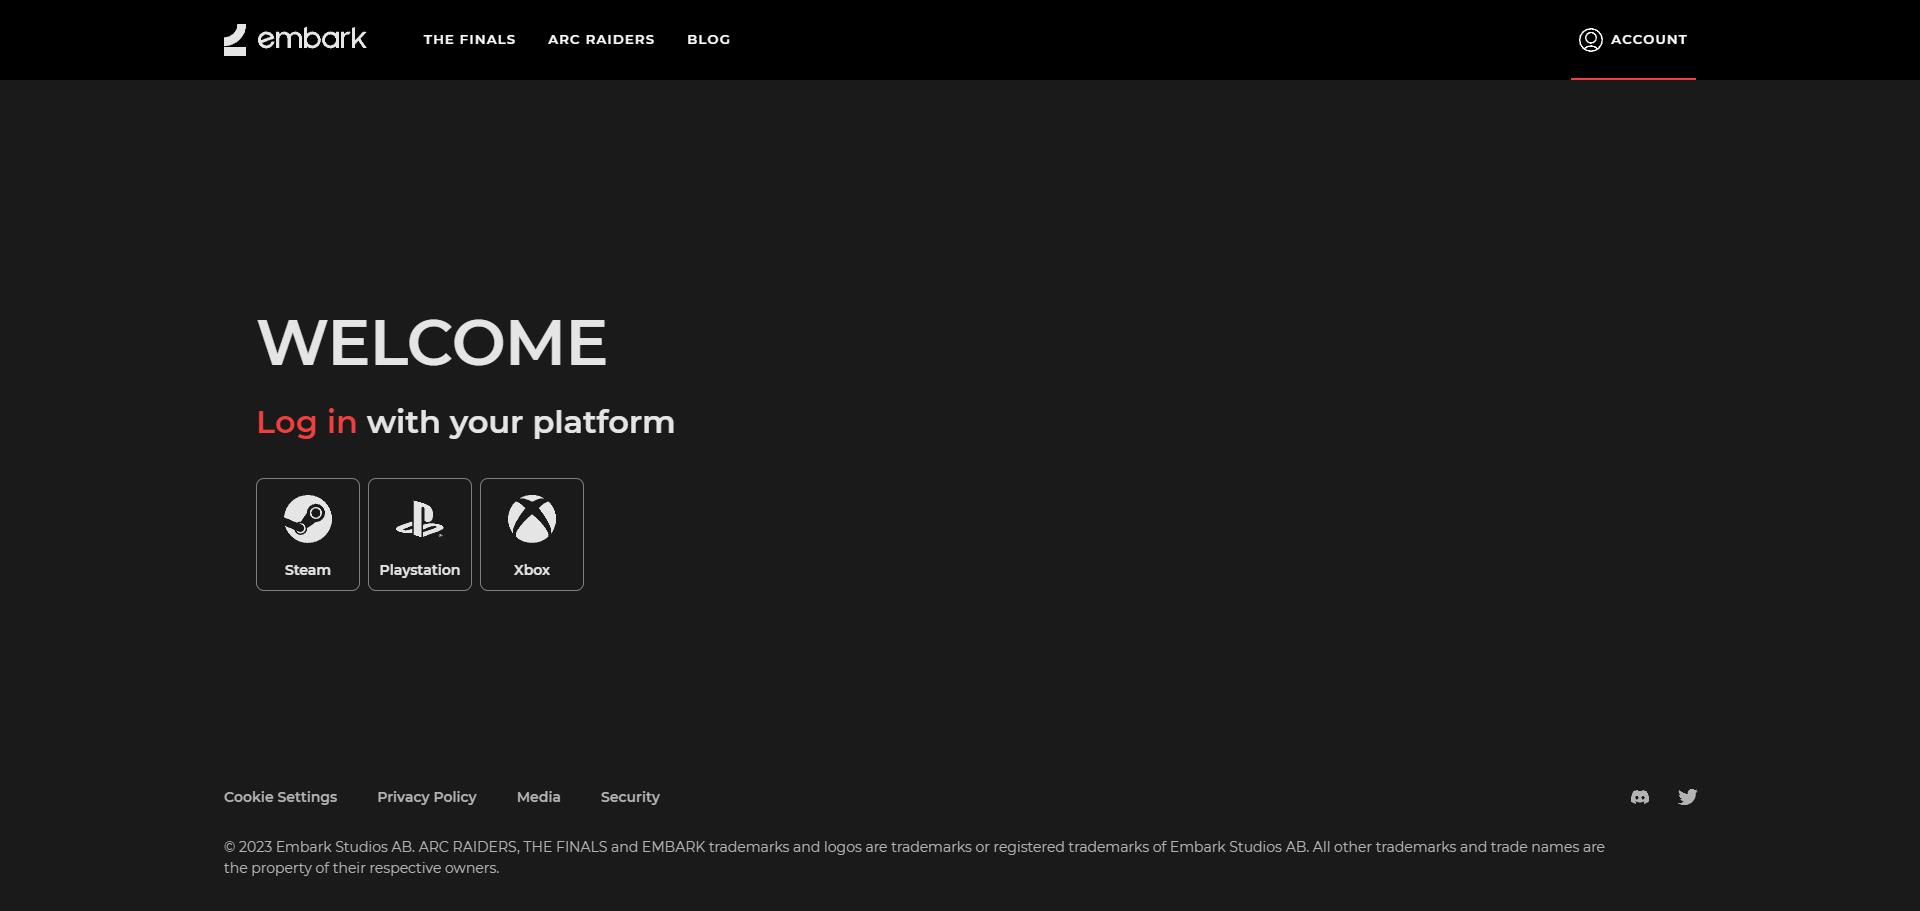The height and width of the screenshot is (911, 1920).
Task: Open Privacy Policy link
Action: [427, 797]
